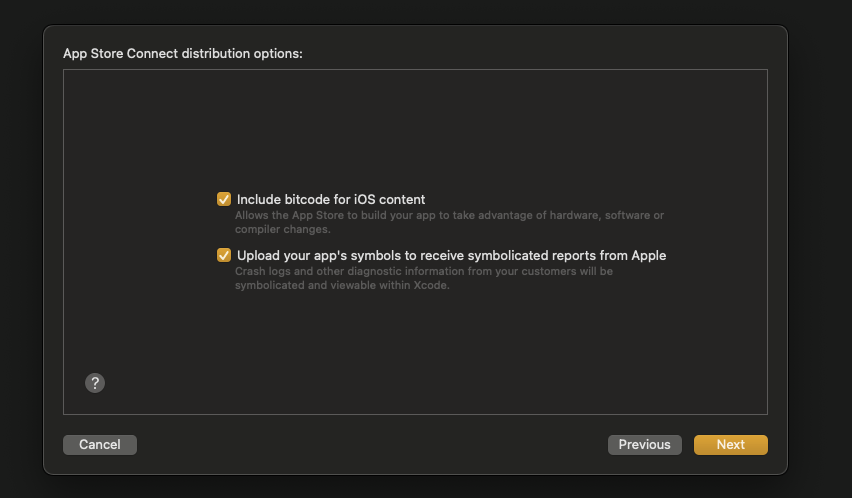This screenshot has height=498, width=852.
Task: Click the Cancel button
Action: coord(100,445)
